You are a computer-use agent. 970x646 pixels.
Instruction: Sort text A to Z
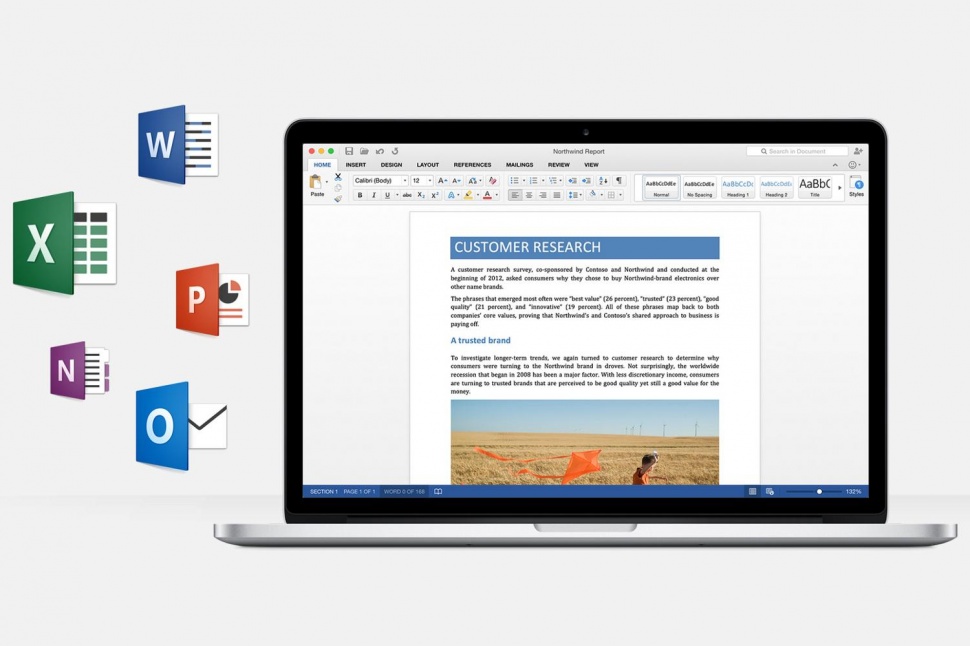click(x=603, y=181)
